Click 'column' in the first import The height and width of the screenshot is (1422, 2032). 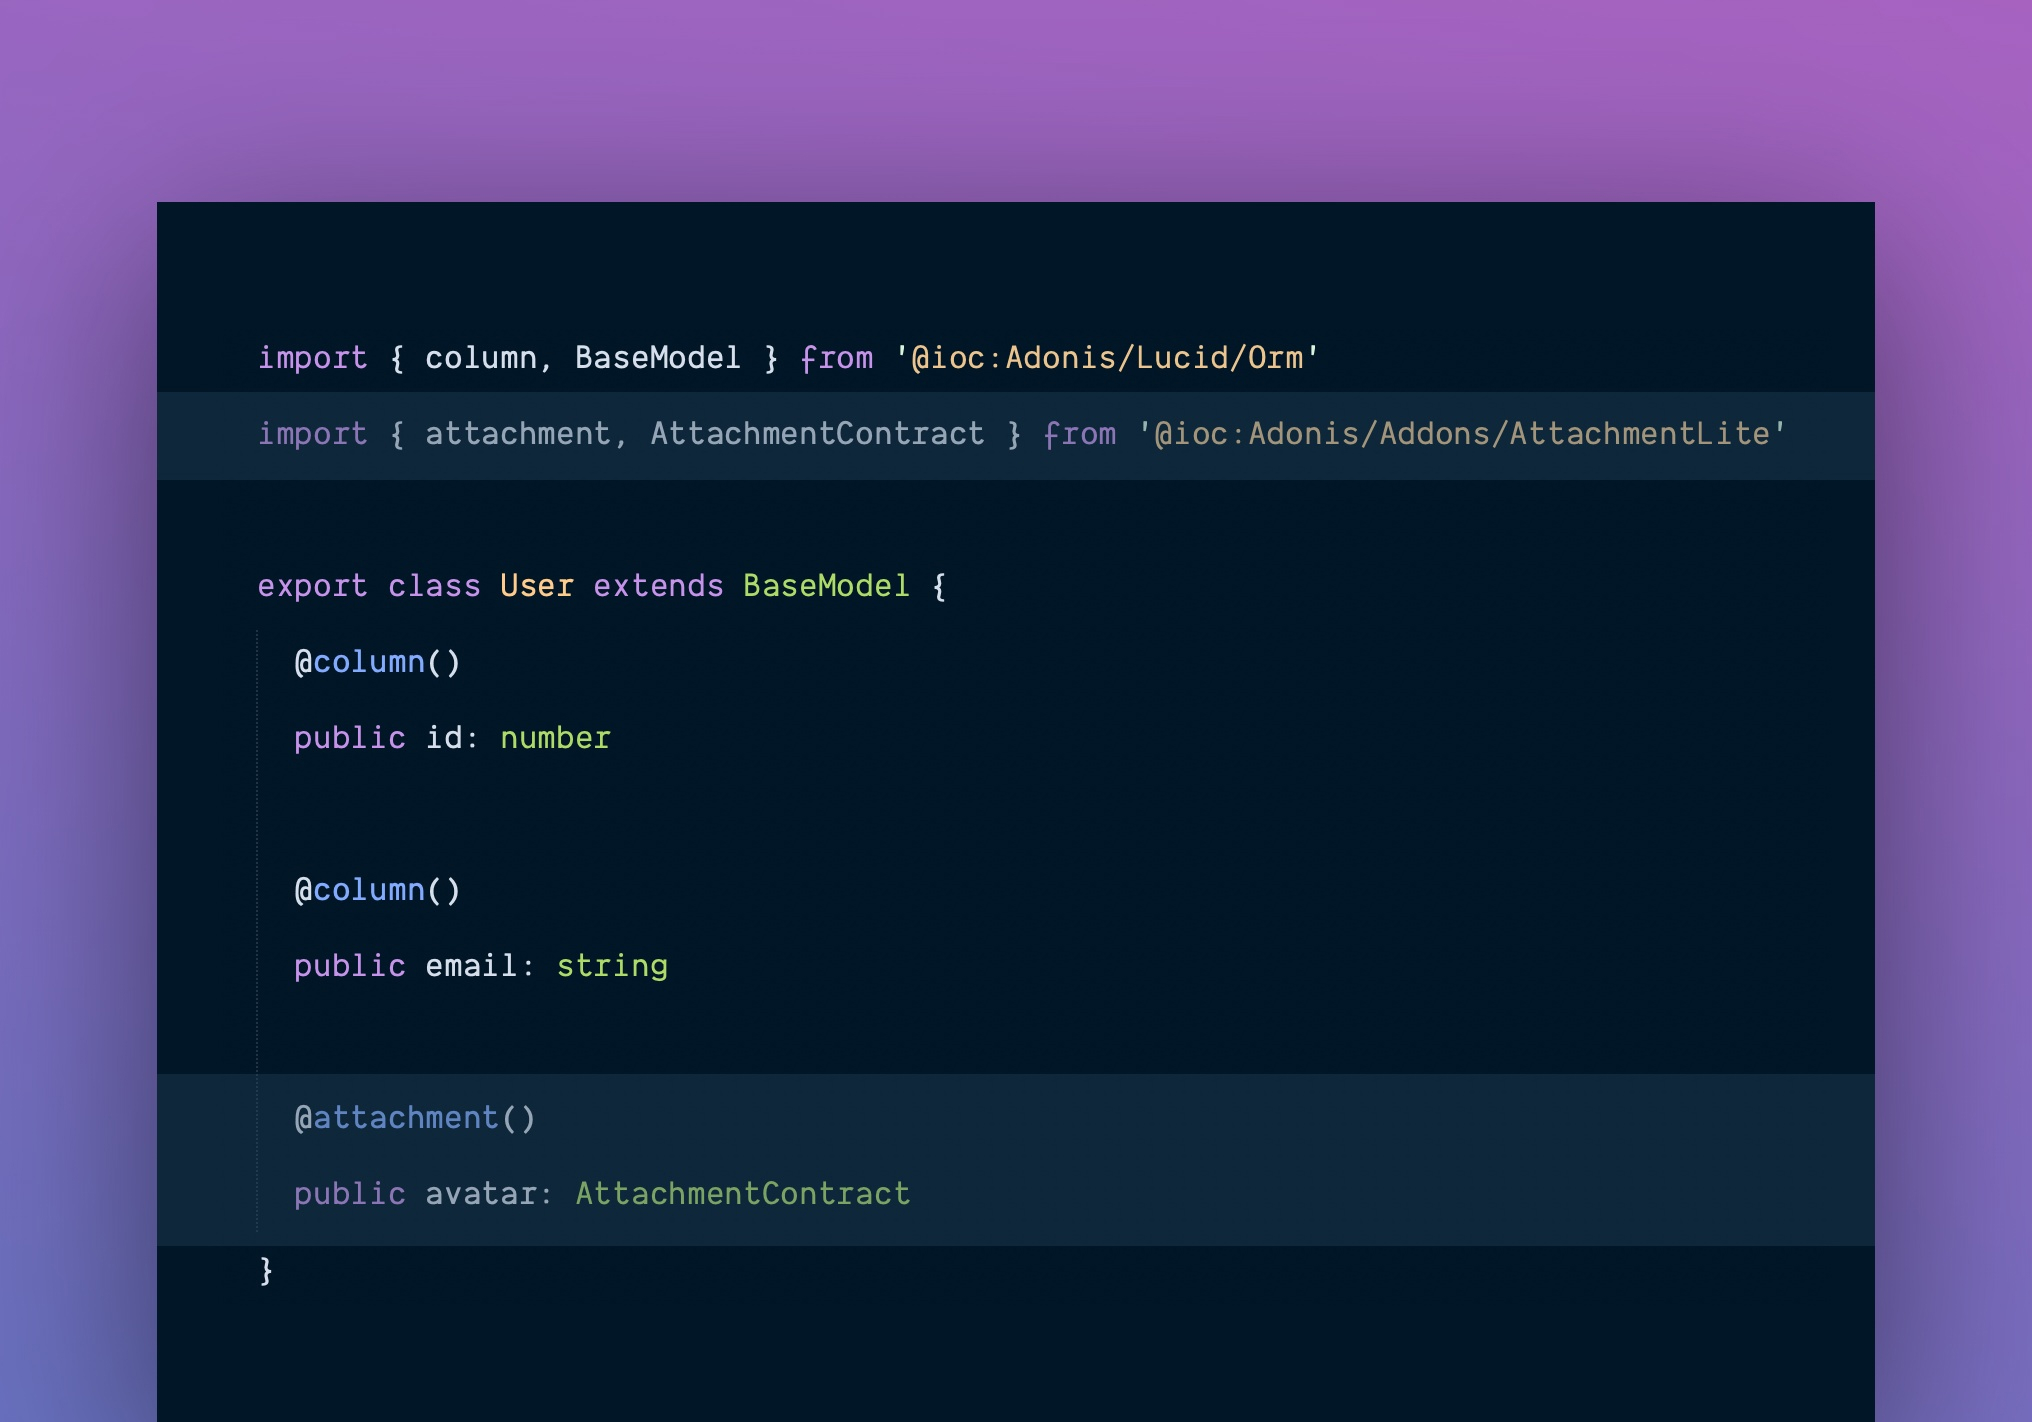pos(480,358)
